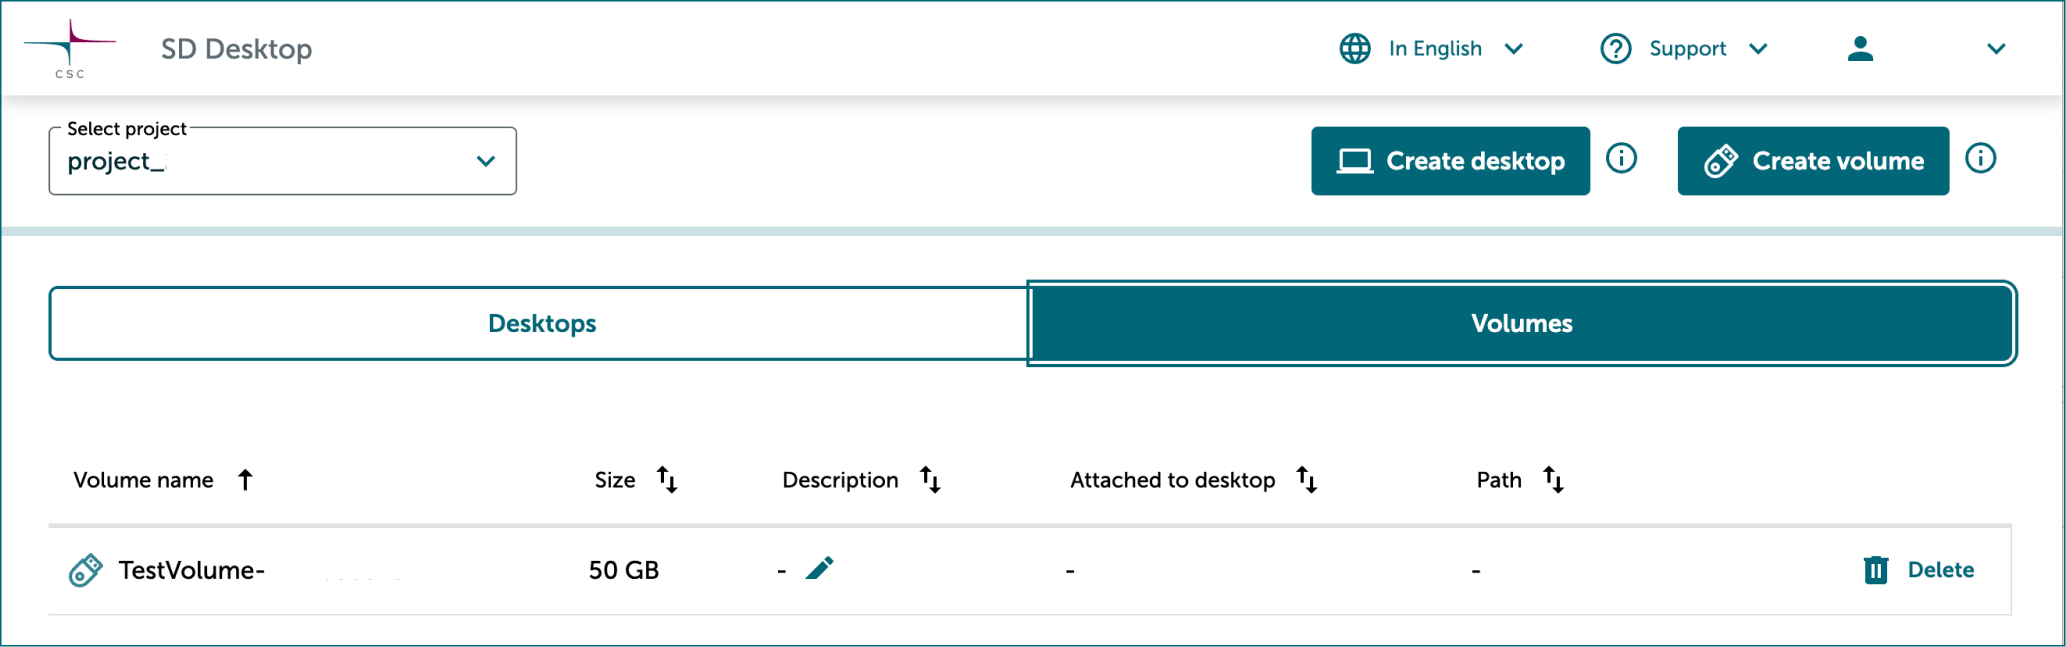Click info icon beside Create desktop
Image resolution: width=2066 pixels, height=647 pixels.
[1621, 159]
